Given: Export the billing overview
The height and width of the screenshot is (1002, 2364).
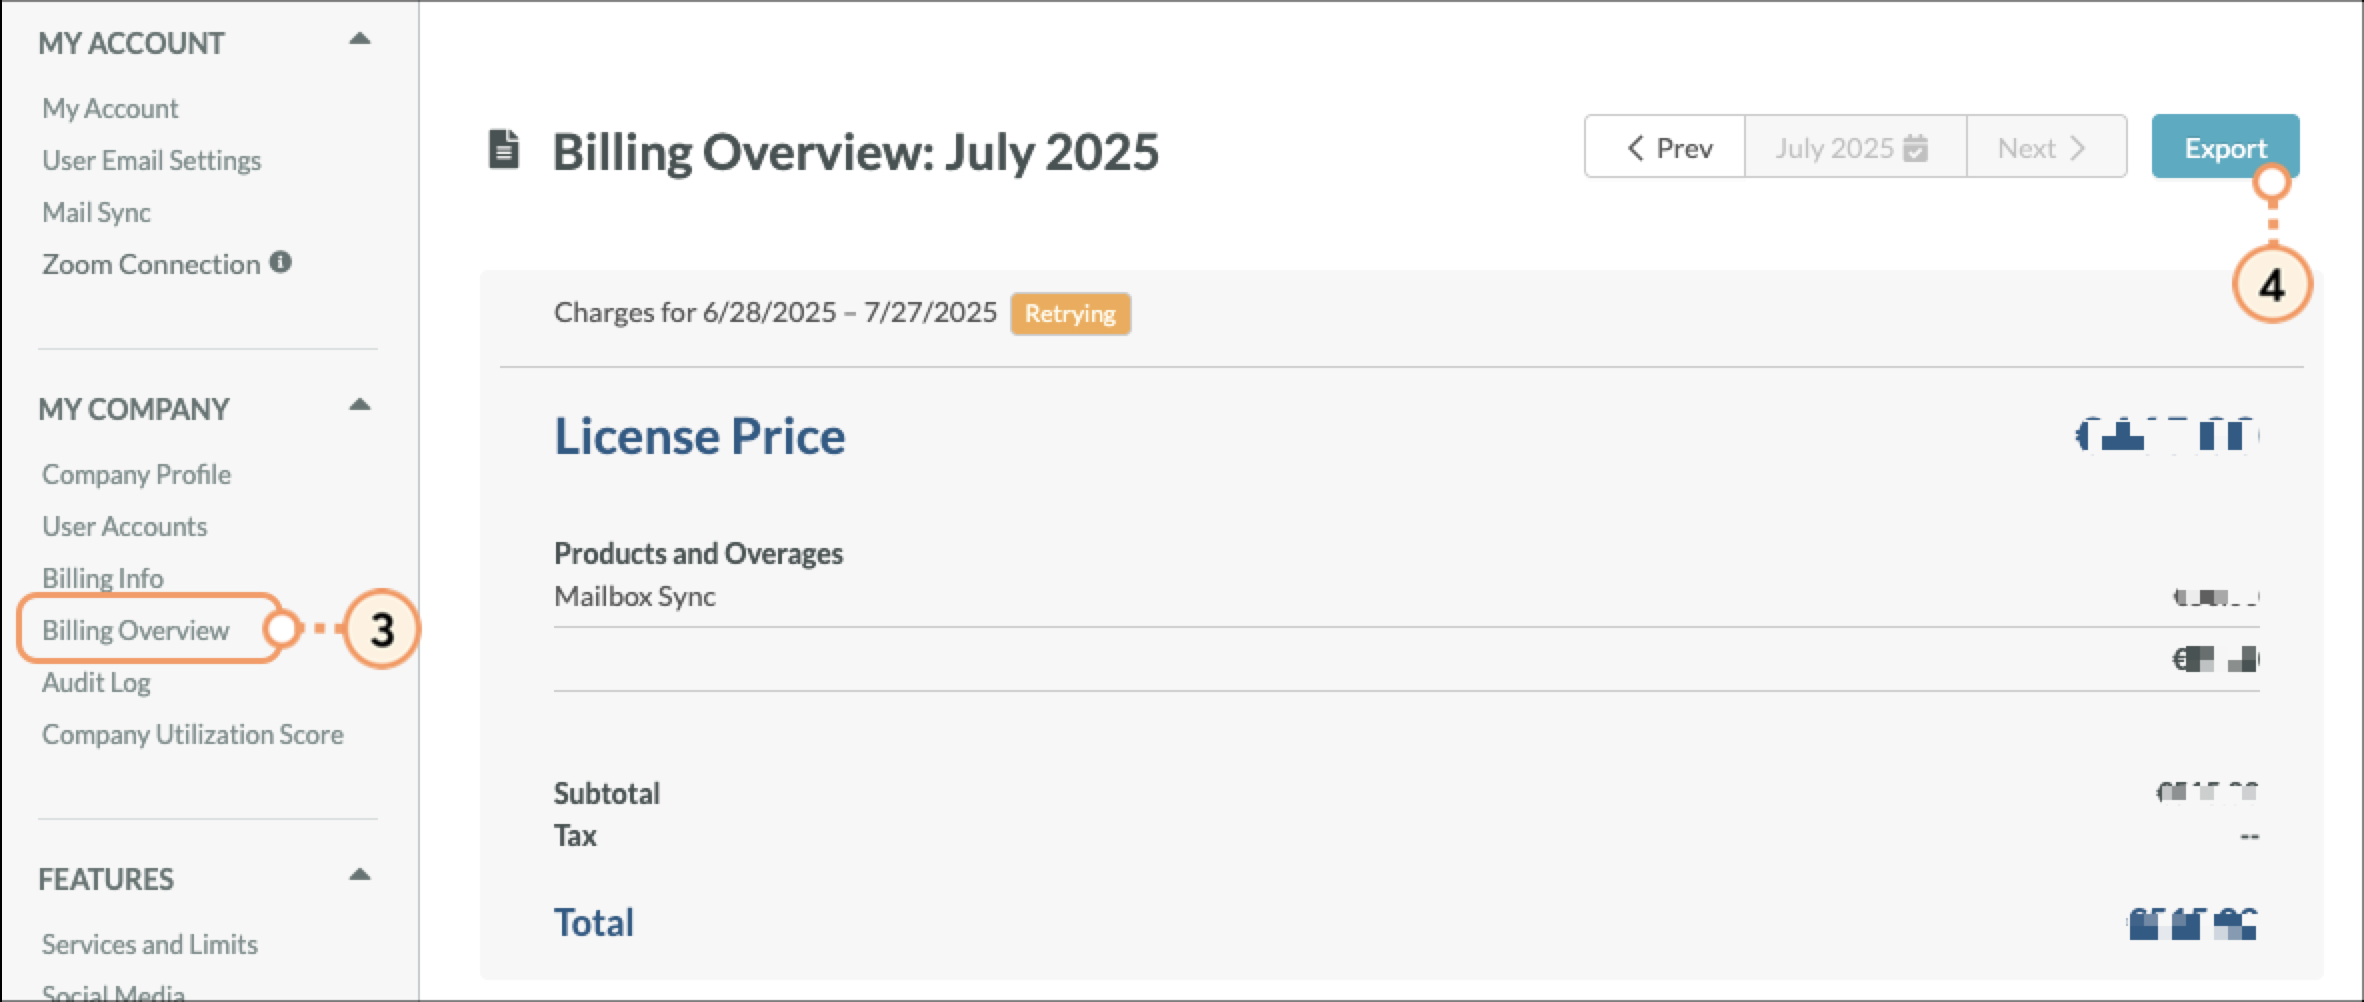Looking at the screenshot, I should click(x=2225, y=147).
